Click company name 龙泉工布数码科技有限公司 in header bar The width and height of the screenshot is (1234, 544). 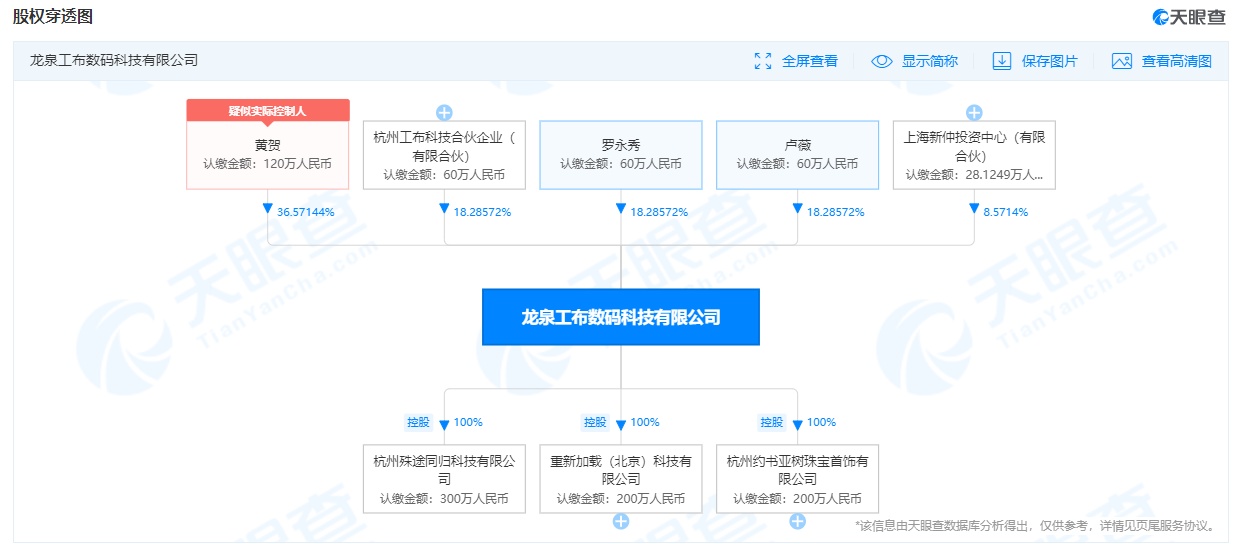(114, 60)
